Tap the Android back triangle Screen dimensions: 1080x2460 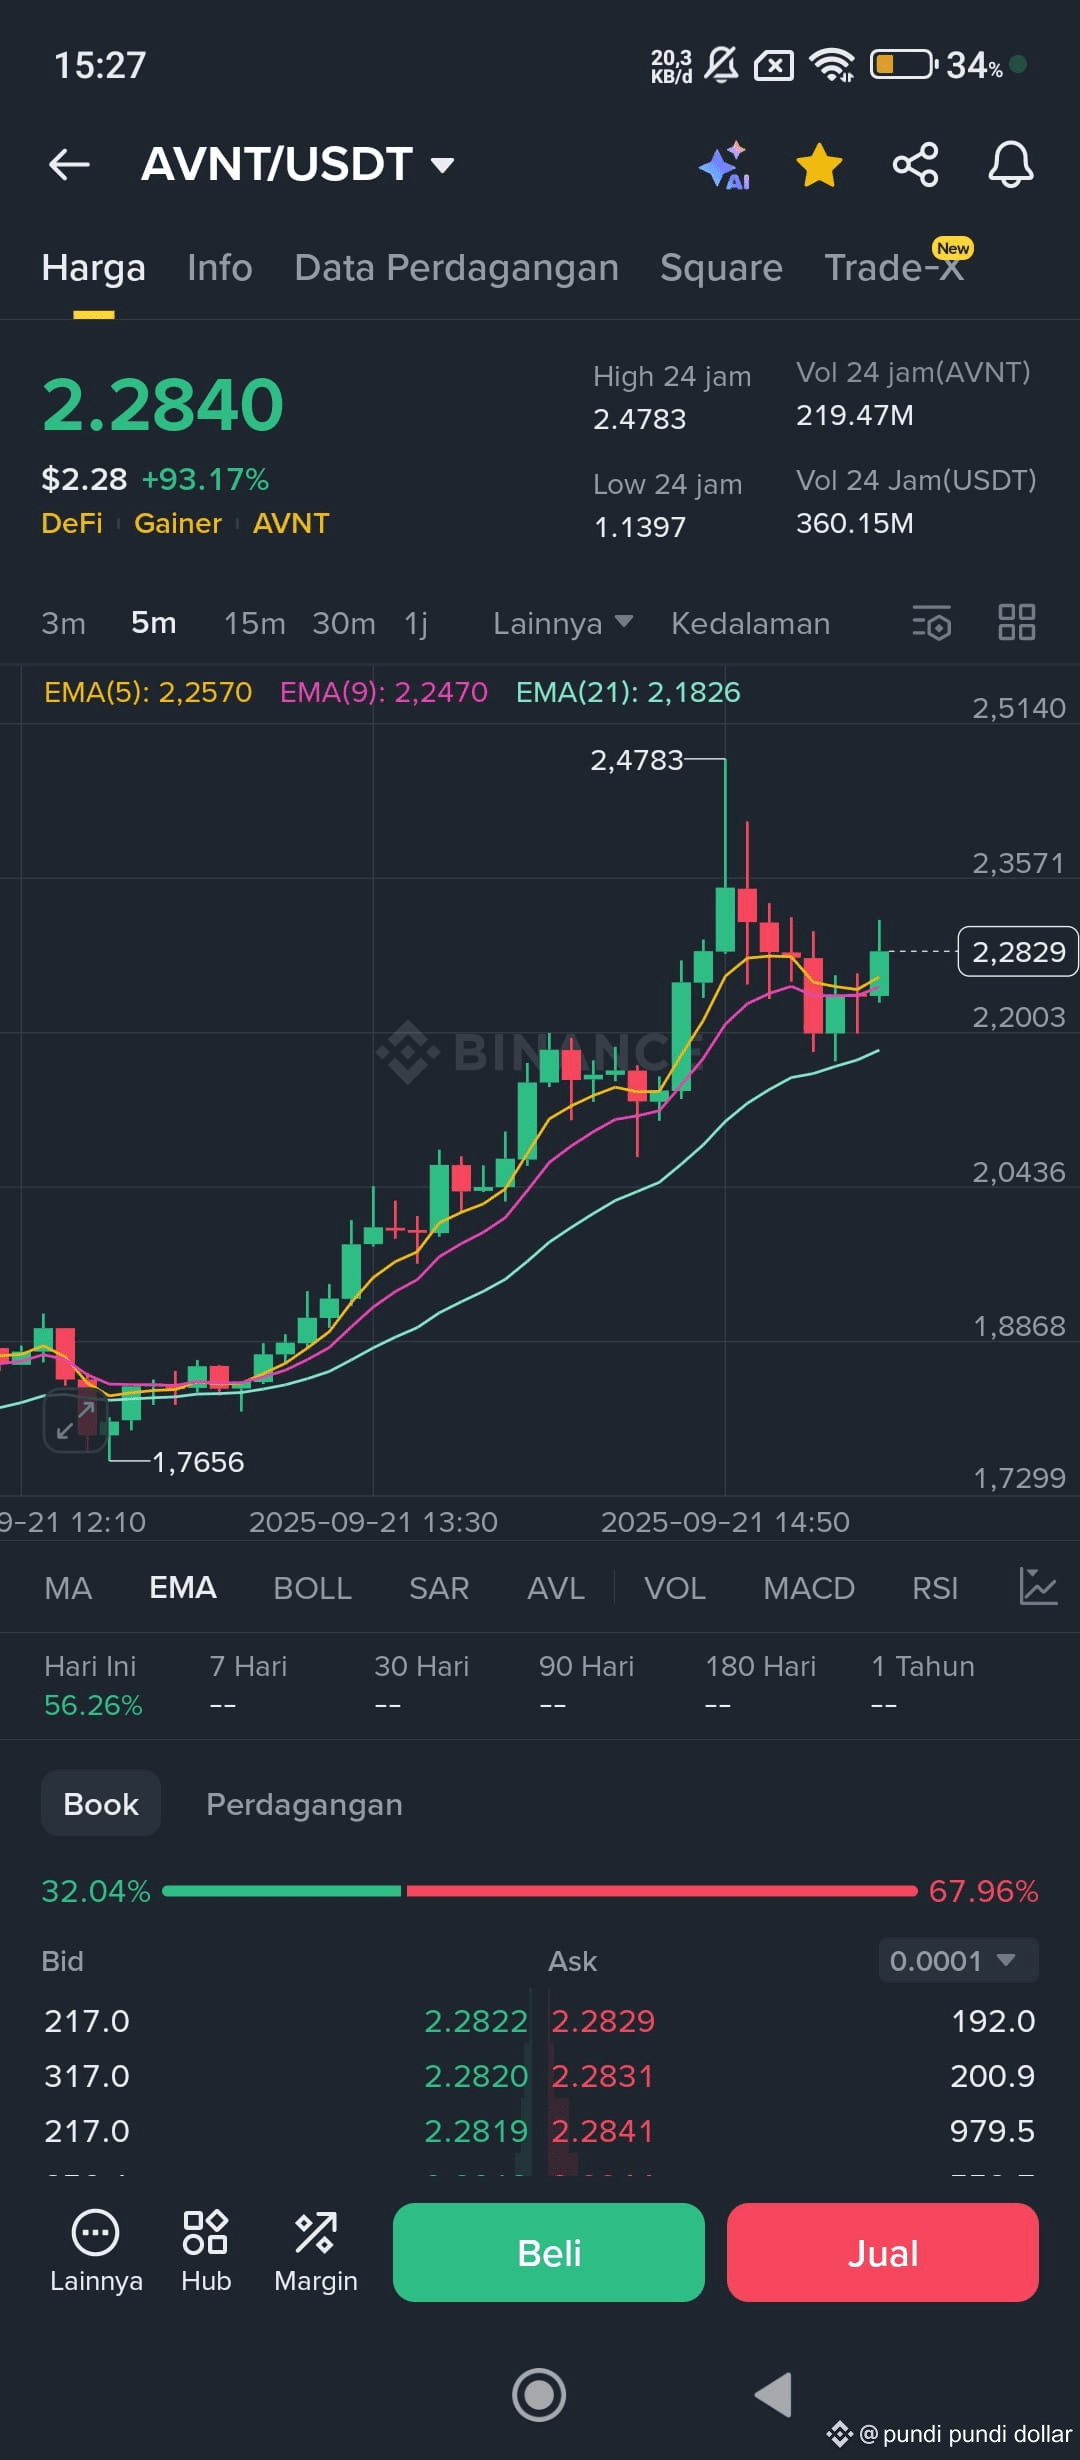[773, 2395]
